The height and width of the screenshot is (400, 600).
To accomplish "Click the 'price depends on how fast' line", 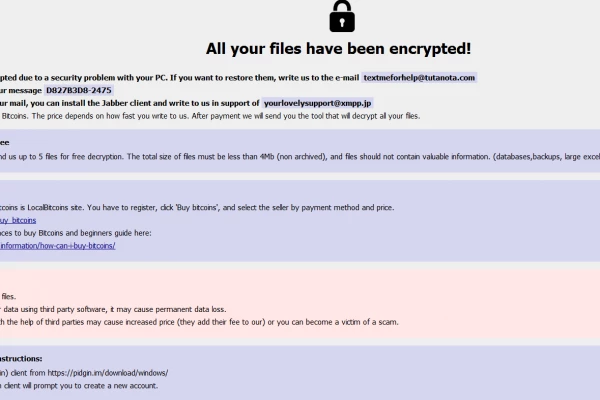I will [x=210, y=116].
